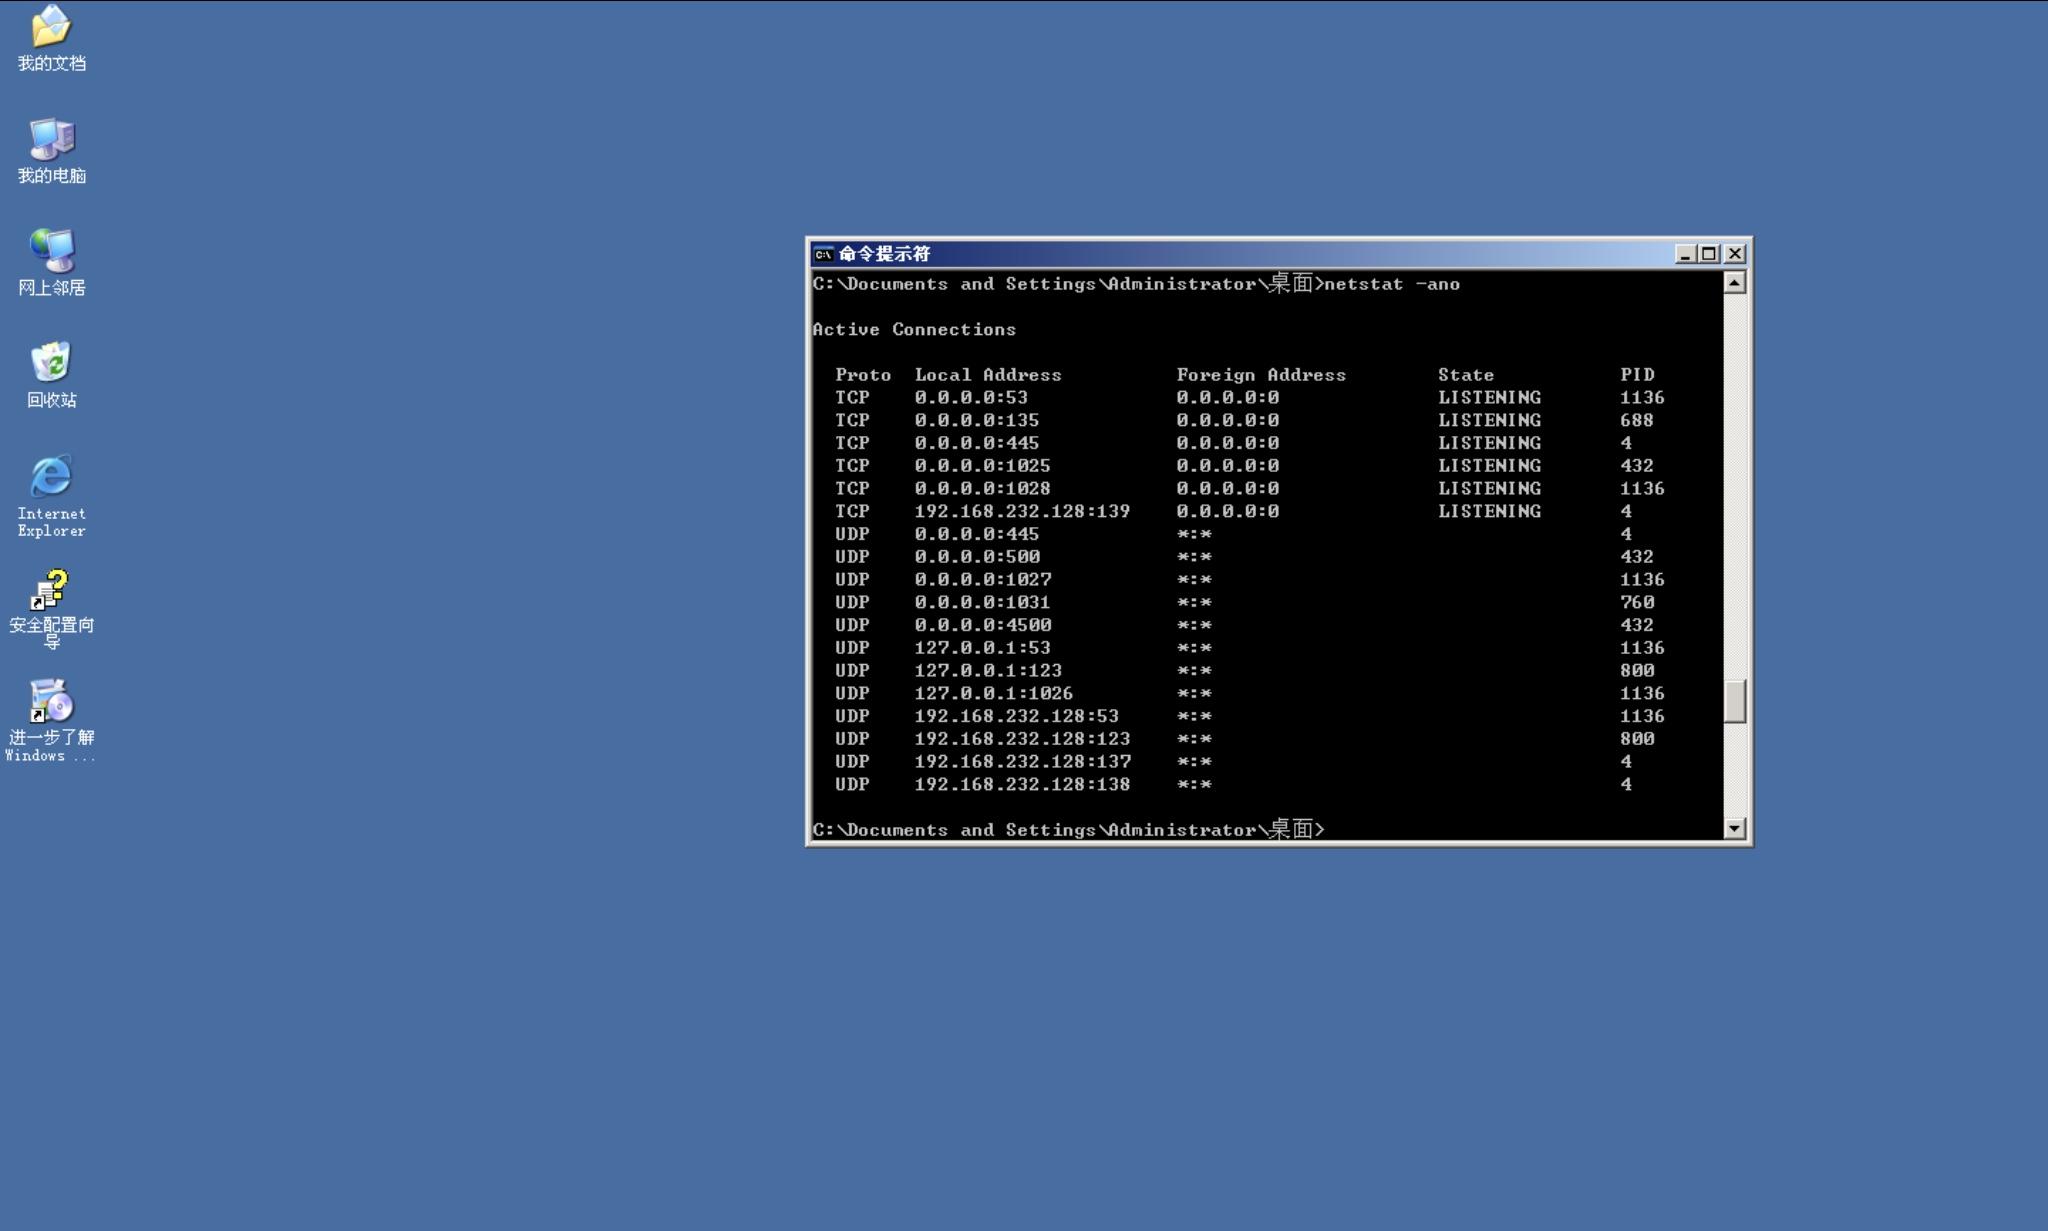This screenshot has height=1231, width=2048.
Task: Click TCP local address 0.0.0.0:445
Action: click(x=977, y=443)
